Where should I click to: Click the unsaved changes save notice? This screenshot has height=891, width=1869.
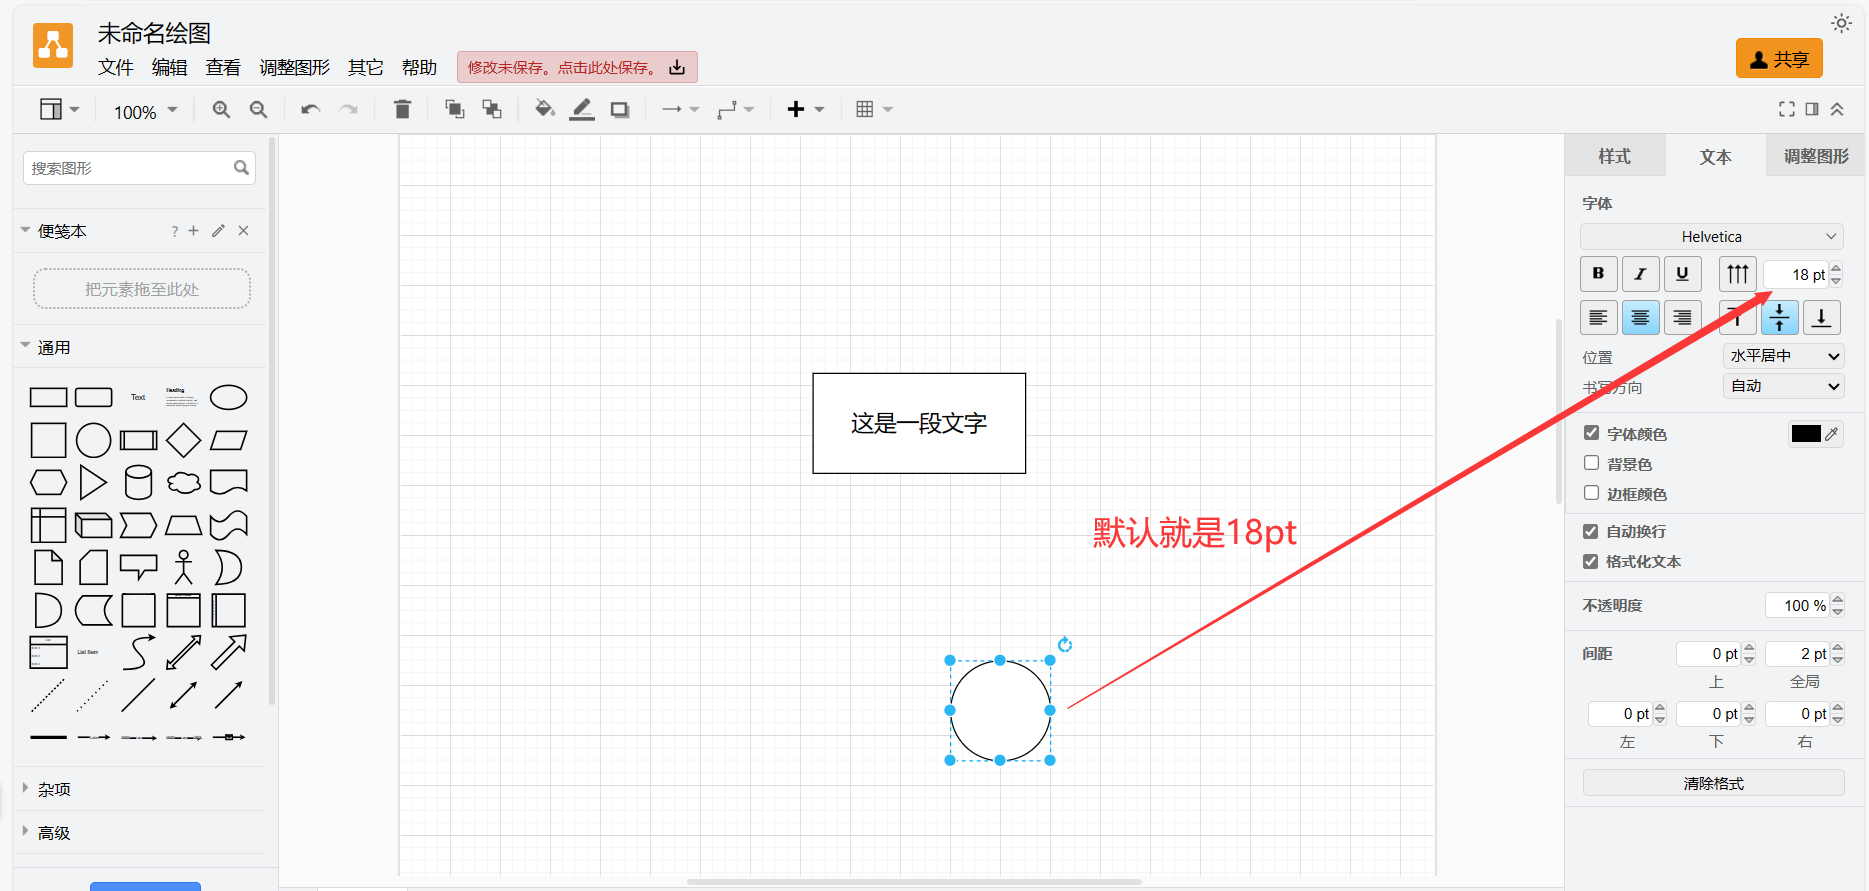pos(577,67)
